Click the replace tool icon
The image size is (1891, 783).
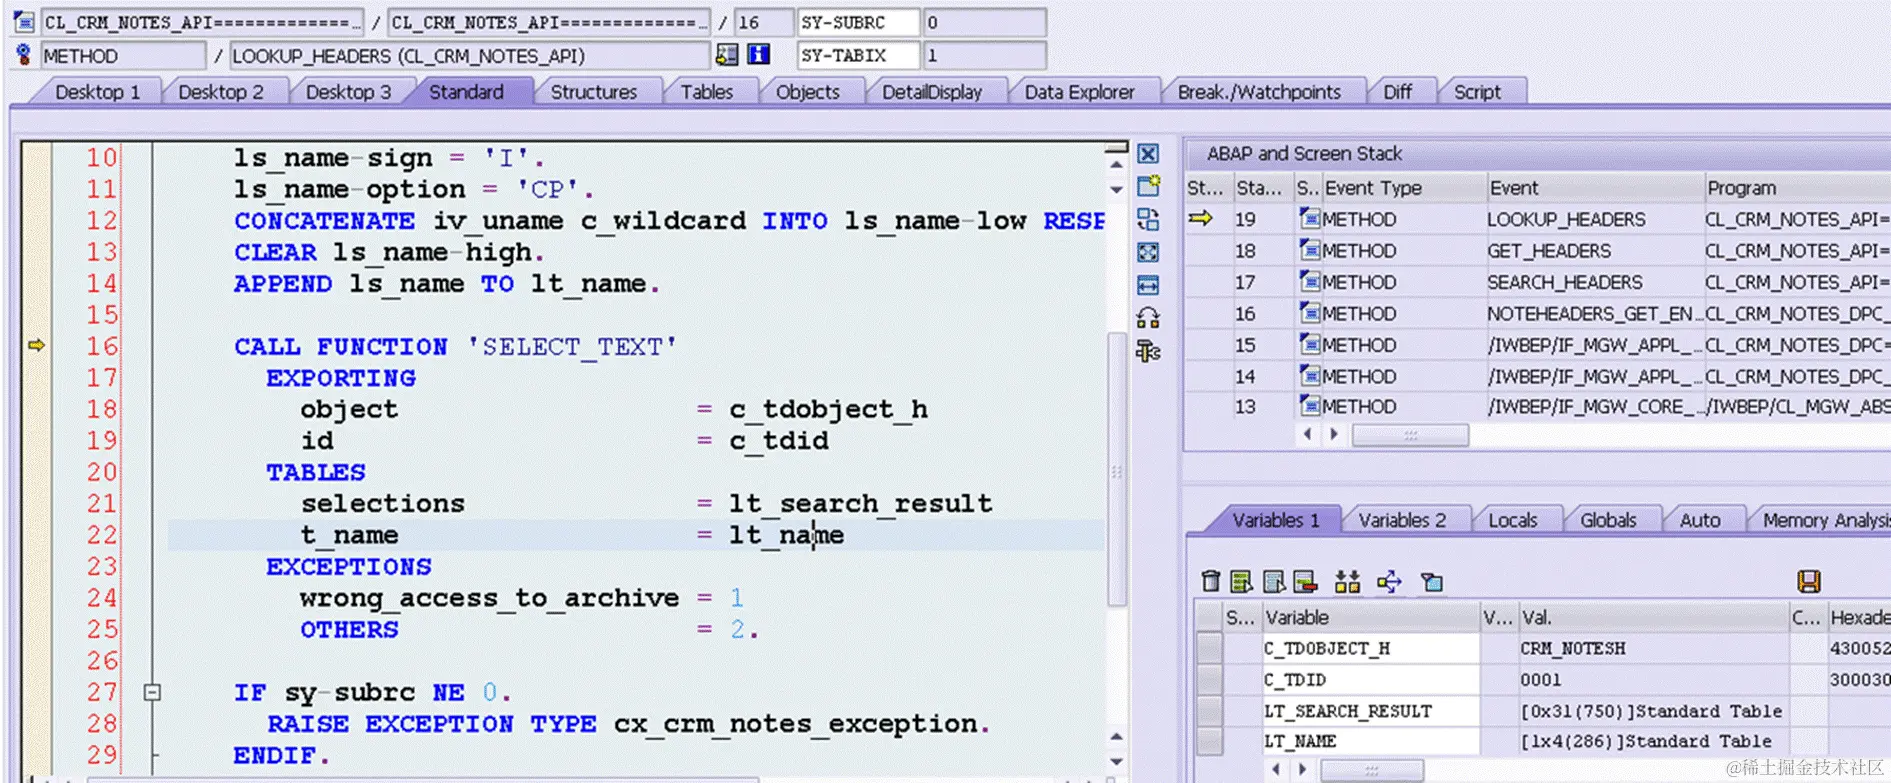tap(1148, 220)
